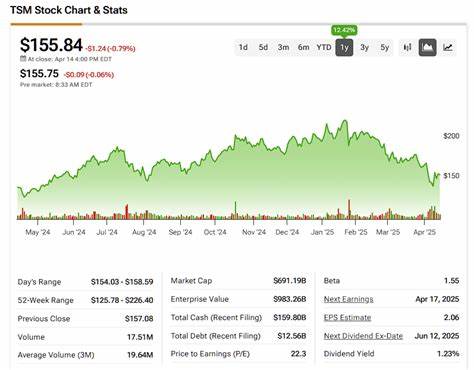Click the Aug '24 axis label
474x370 pixels.
tap(144, 232)
